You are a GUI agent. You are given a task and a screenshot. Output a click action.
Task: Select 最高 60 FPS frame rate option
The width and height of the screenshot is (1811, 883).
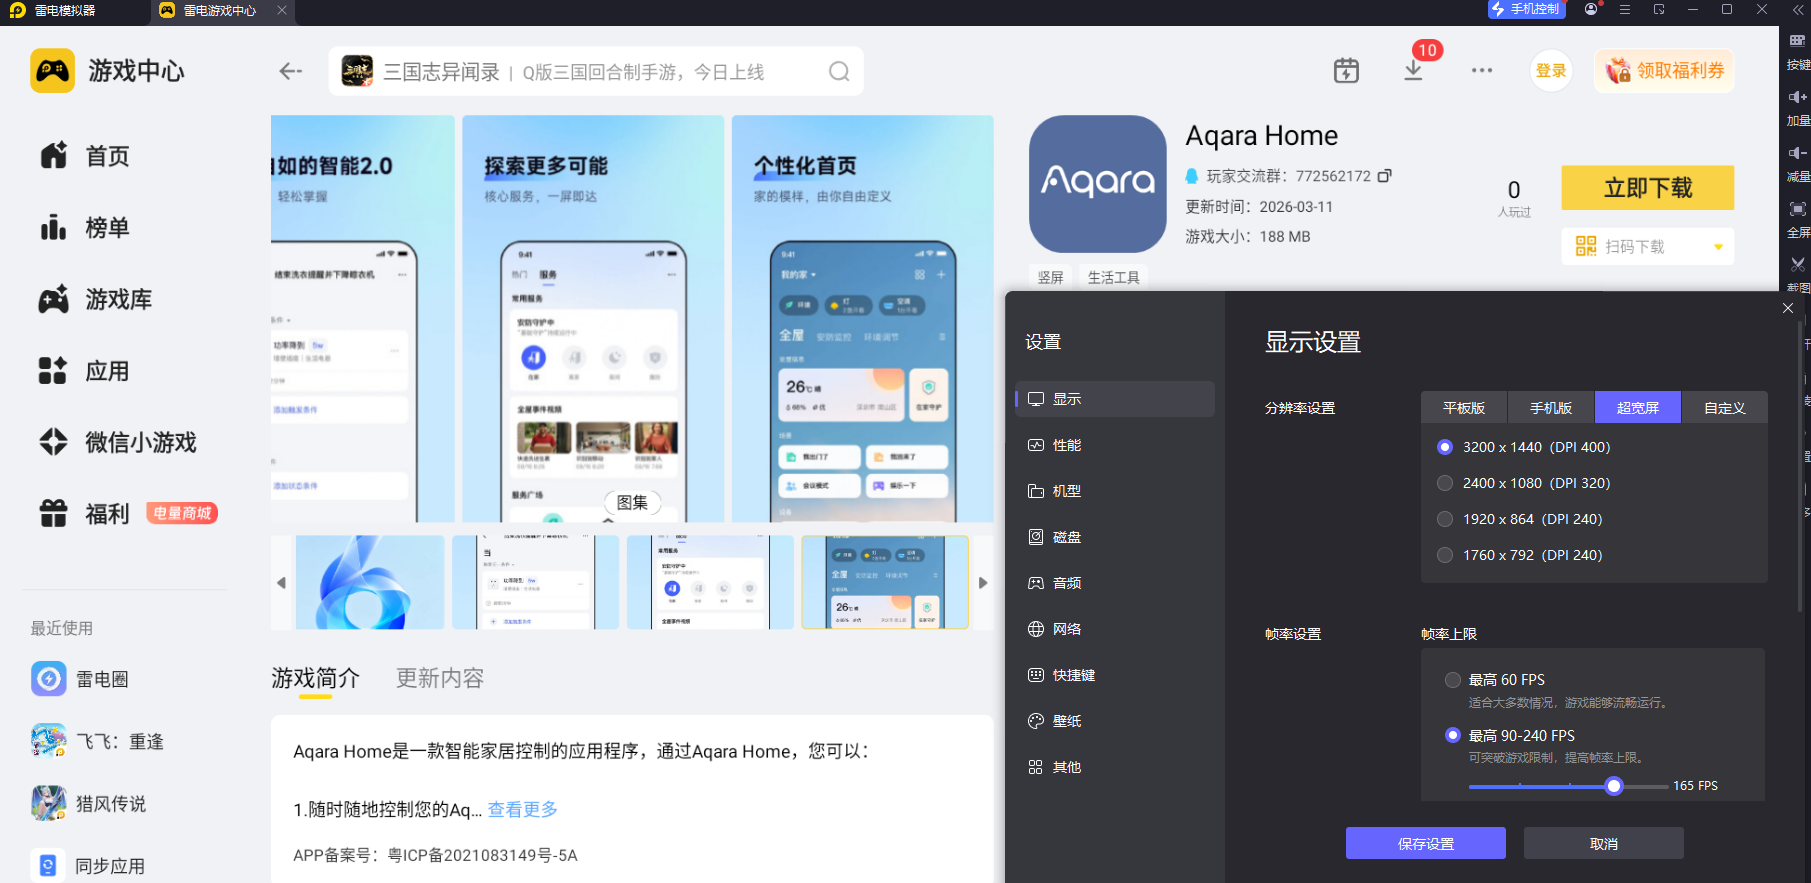tap(1453, 680)
